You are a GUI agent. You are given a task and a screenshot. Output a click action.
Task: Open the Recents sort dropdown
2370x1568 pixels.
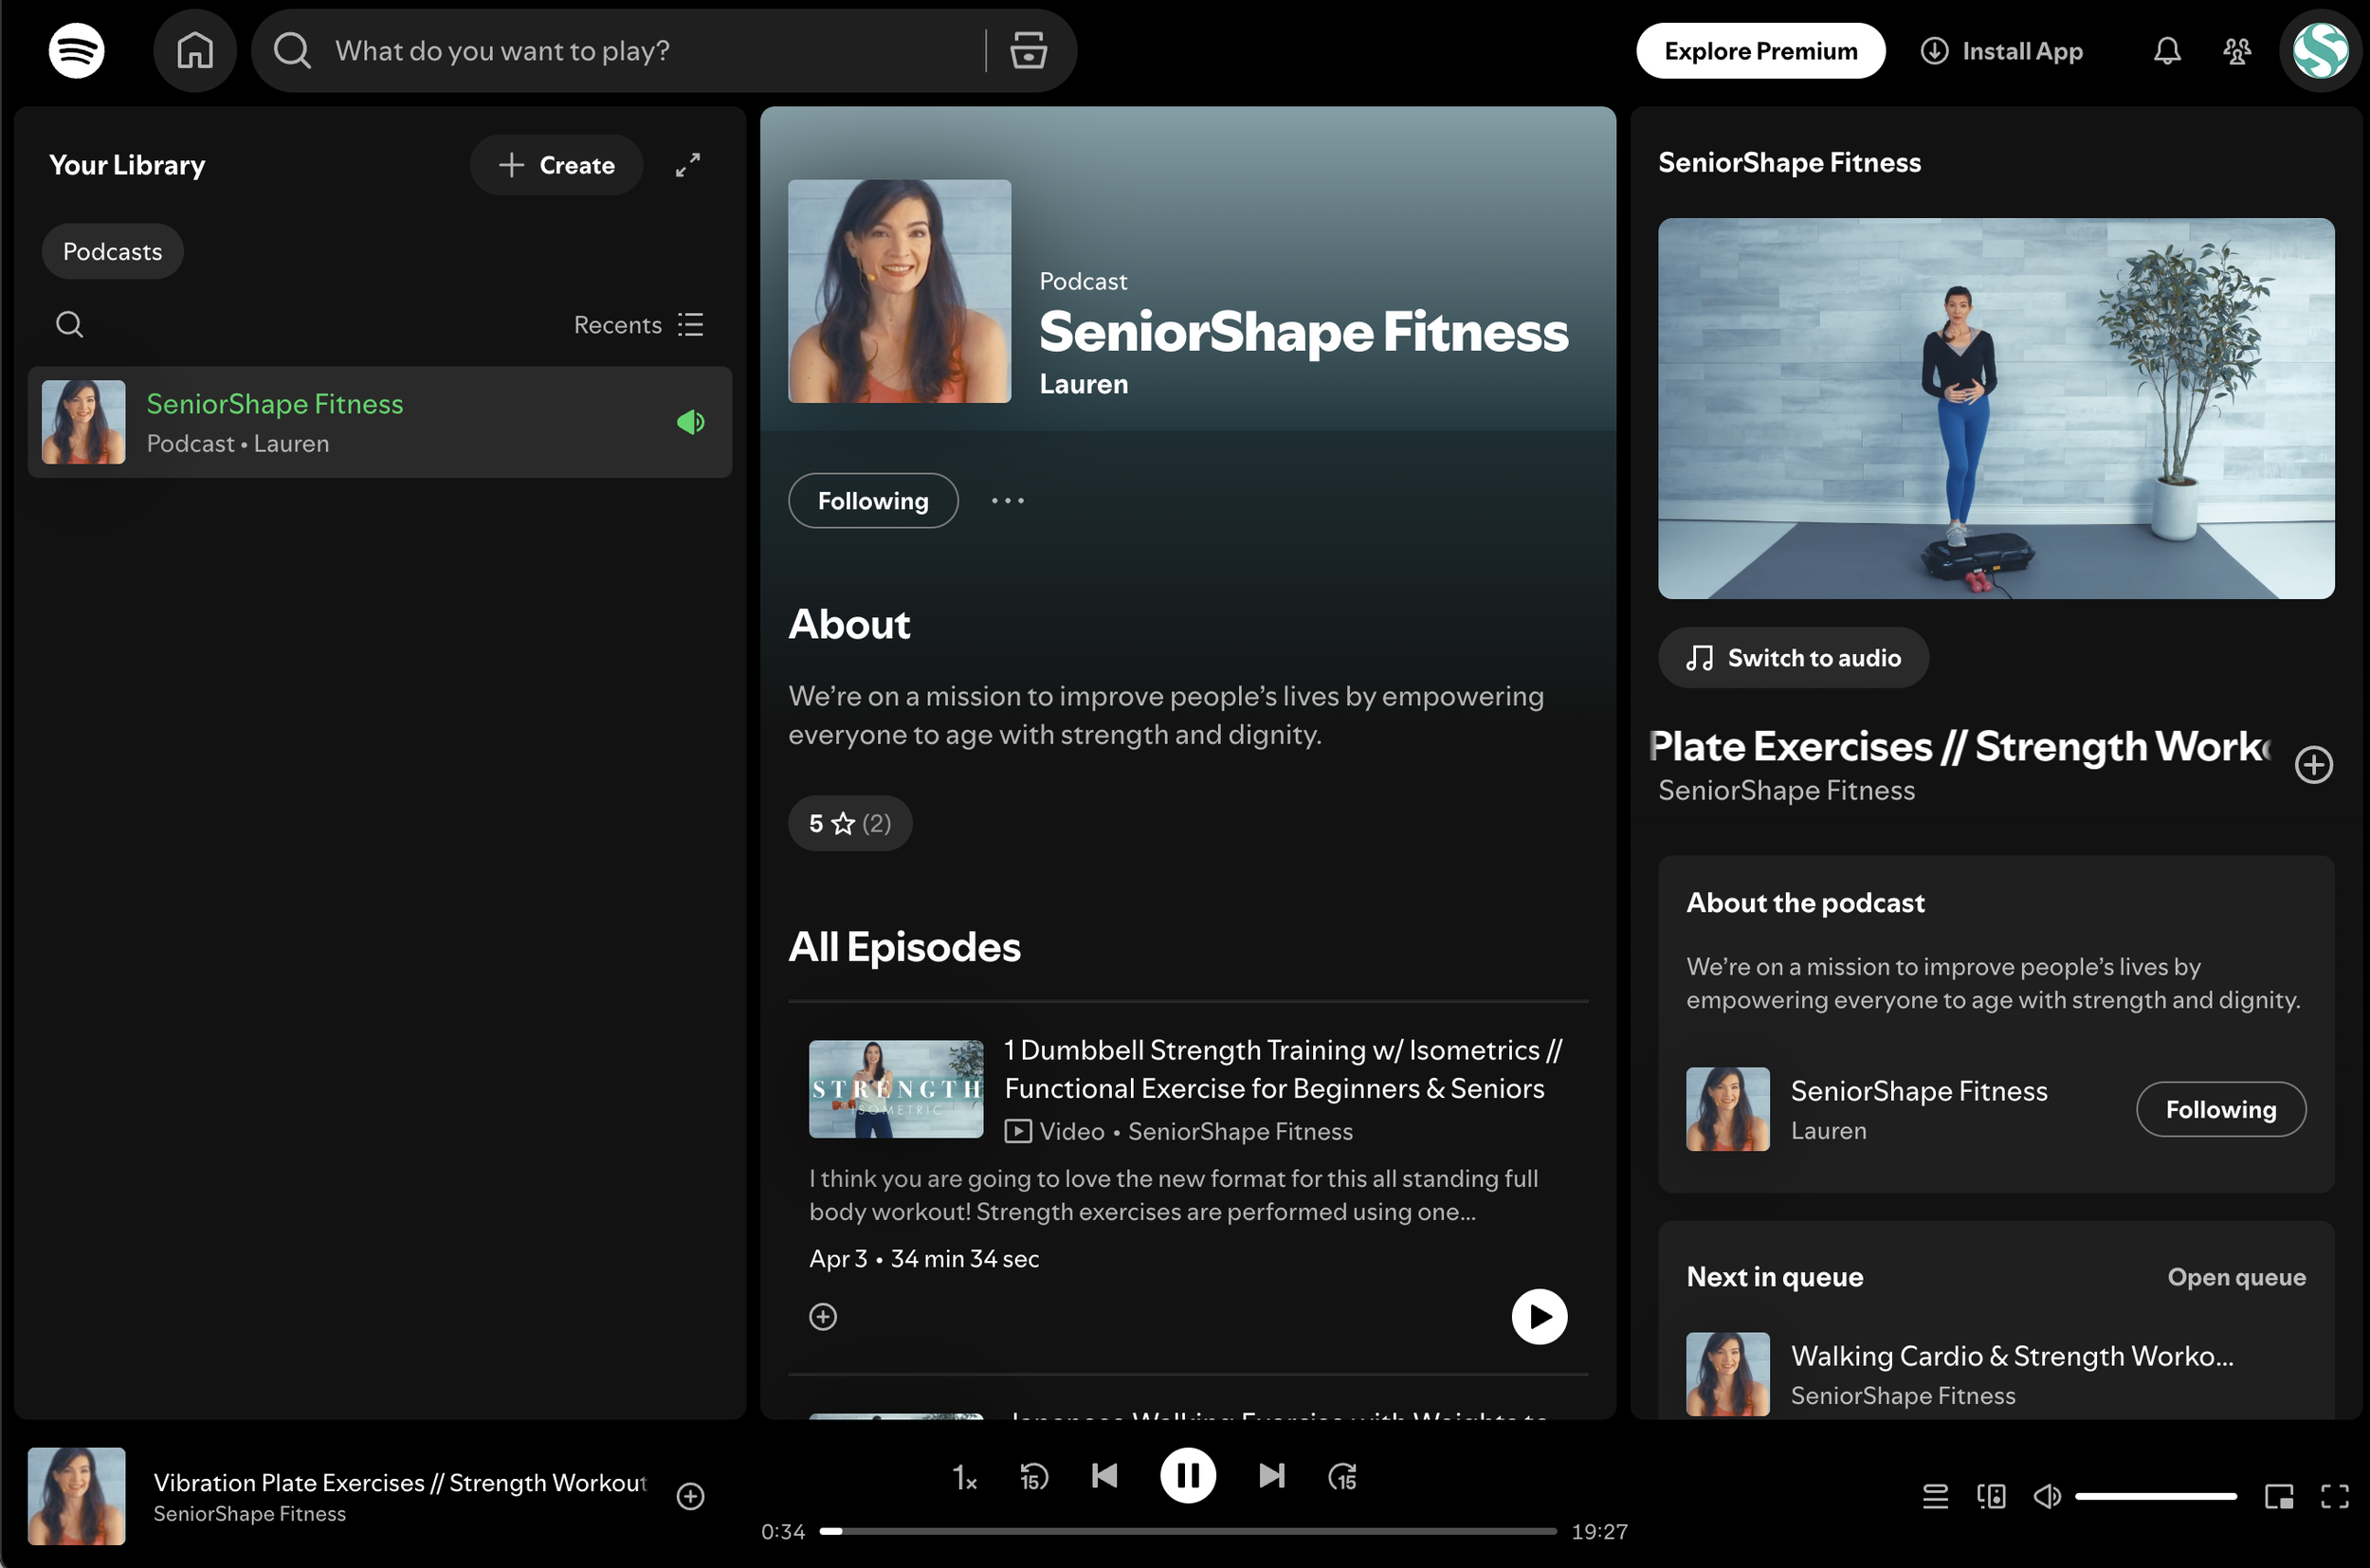[x=639, y=324]
